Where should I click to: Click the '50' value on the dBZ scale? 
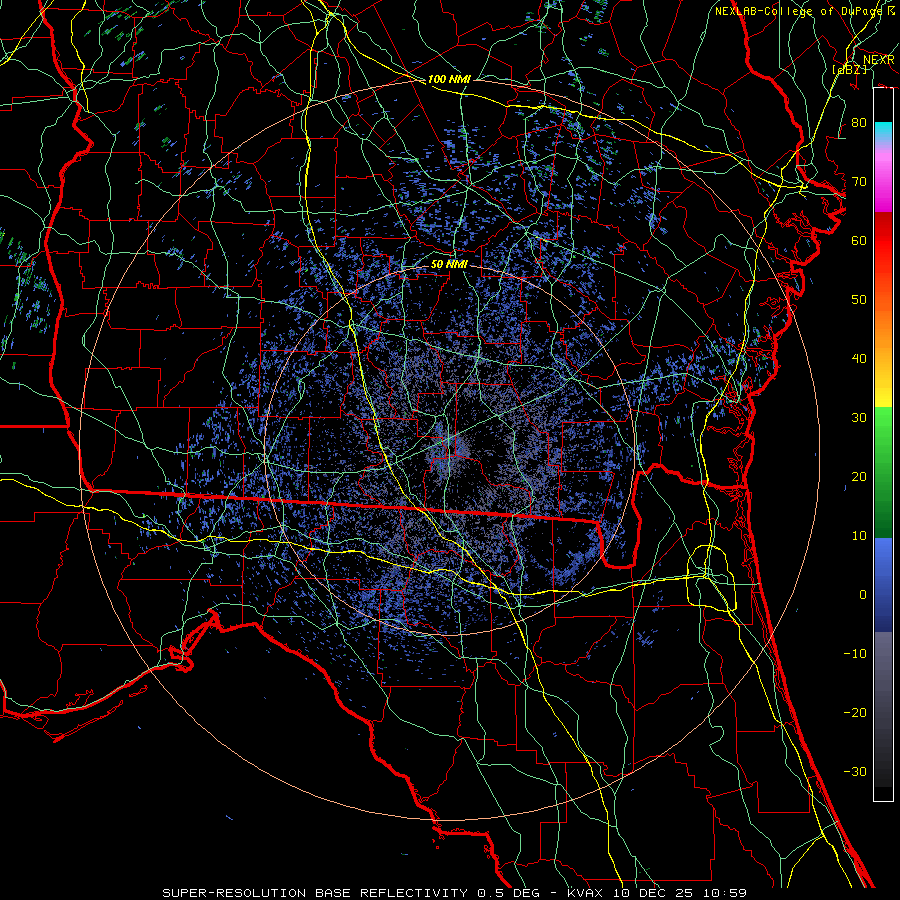[x=859, y=300]
